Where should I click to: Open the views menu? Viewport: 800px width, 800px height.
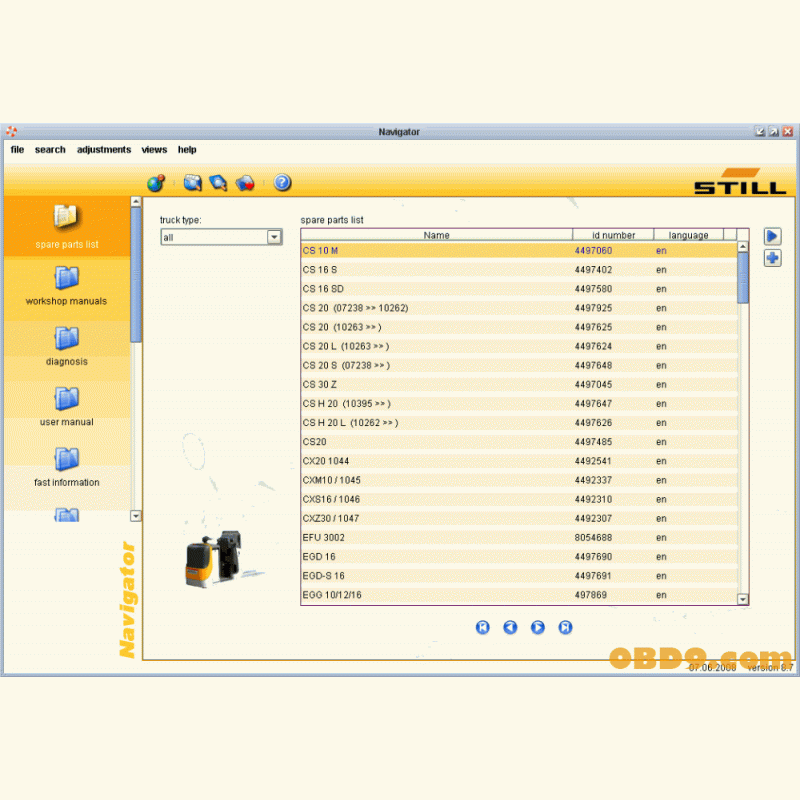click(154, 149)
